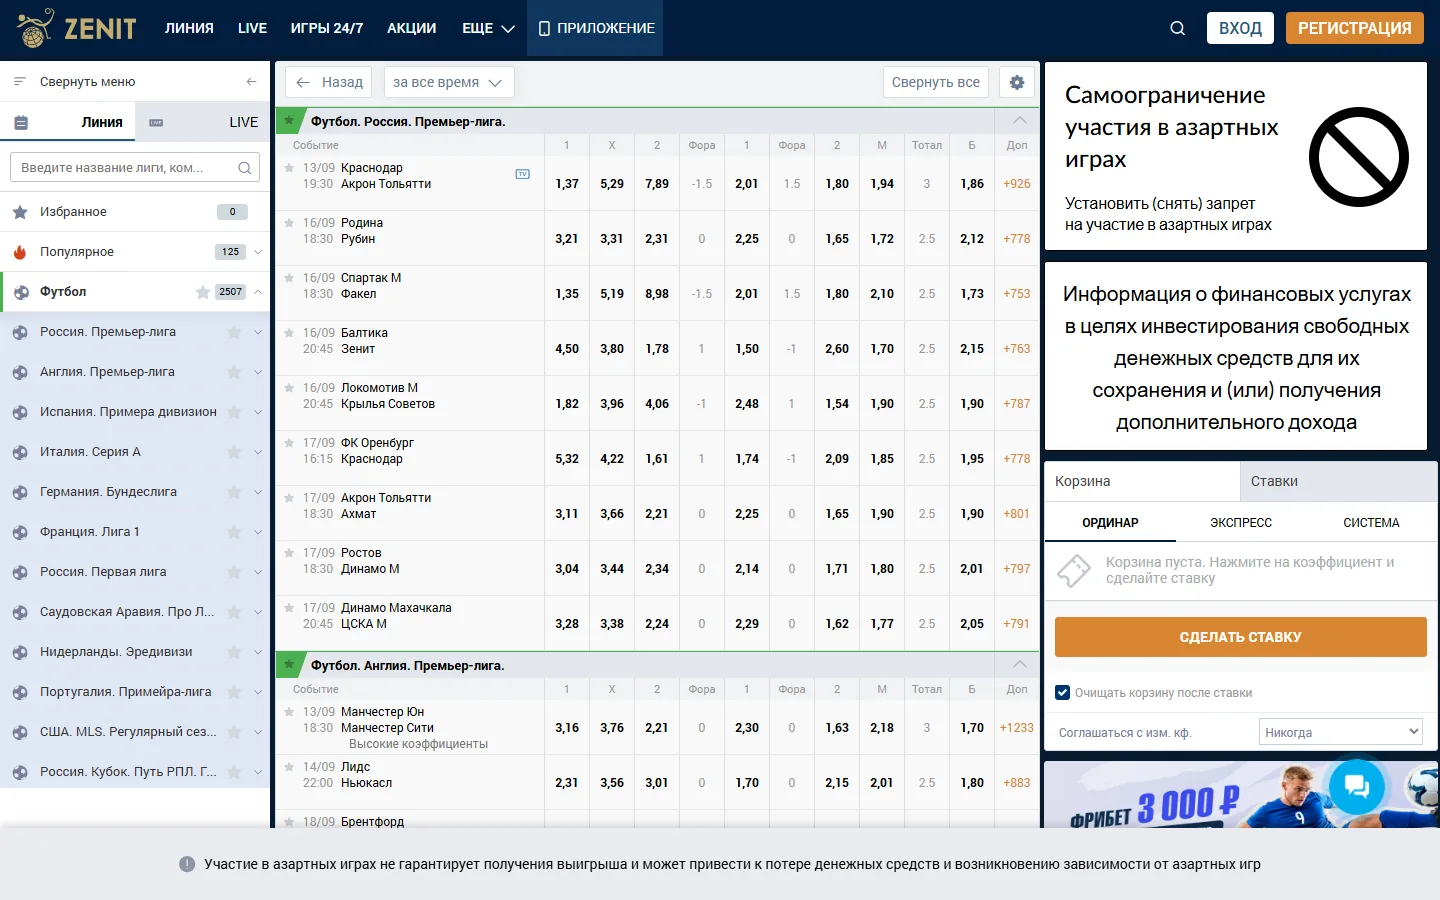This screenshot has width=1440, height=900.
Task: Select draw odds 3,80 for Балтика – Зенит
Action: point(612,349)
